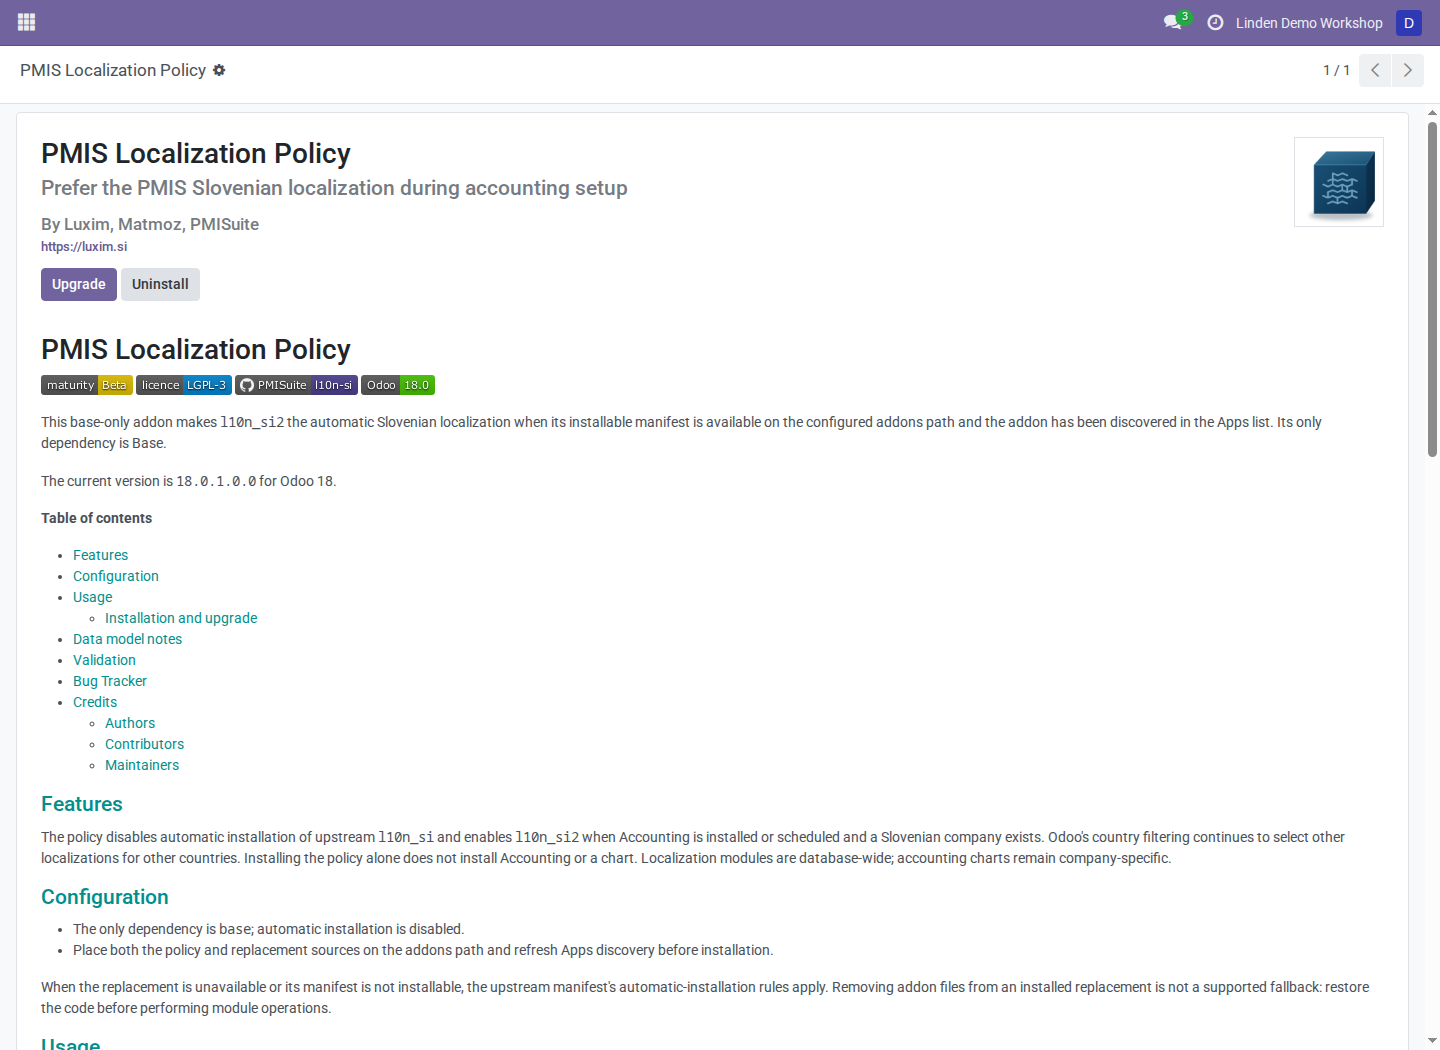Image resolution: width=1440 pixels, height=1050 pixels.
Task: Switch company via Linden Demo Workshop
Action: point(1309,23)
